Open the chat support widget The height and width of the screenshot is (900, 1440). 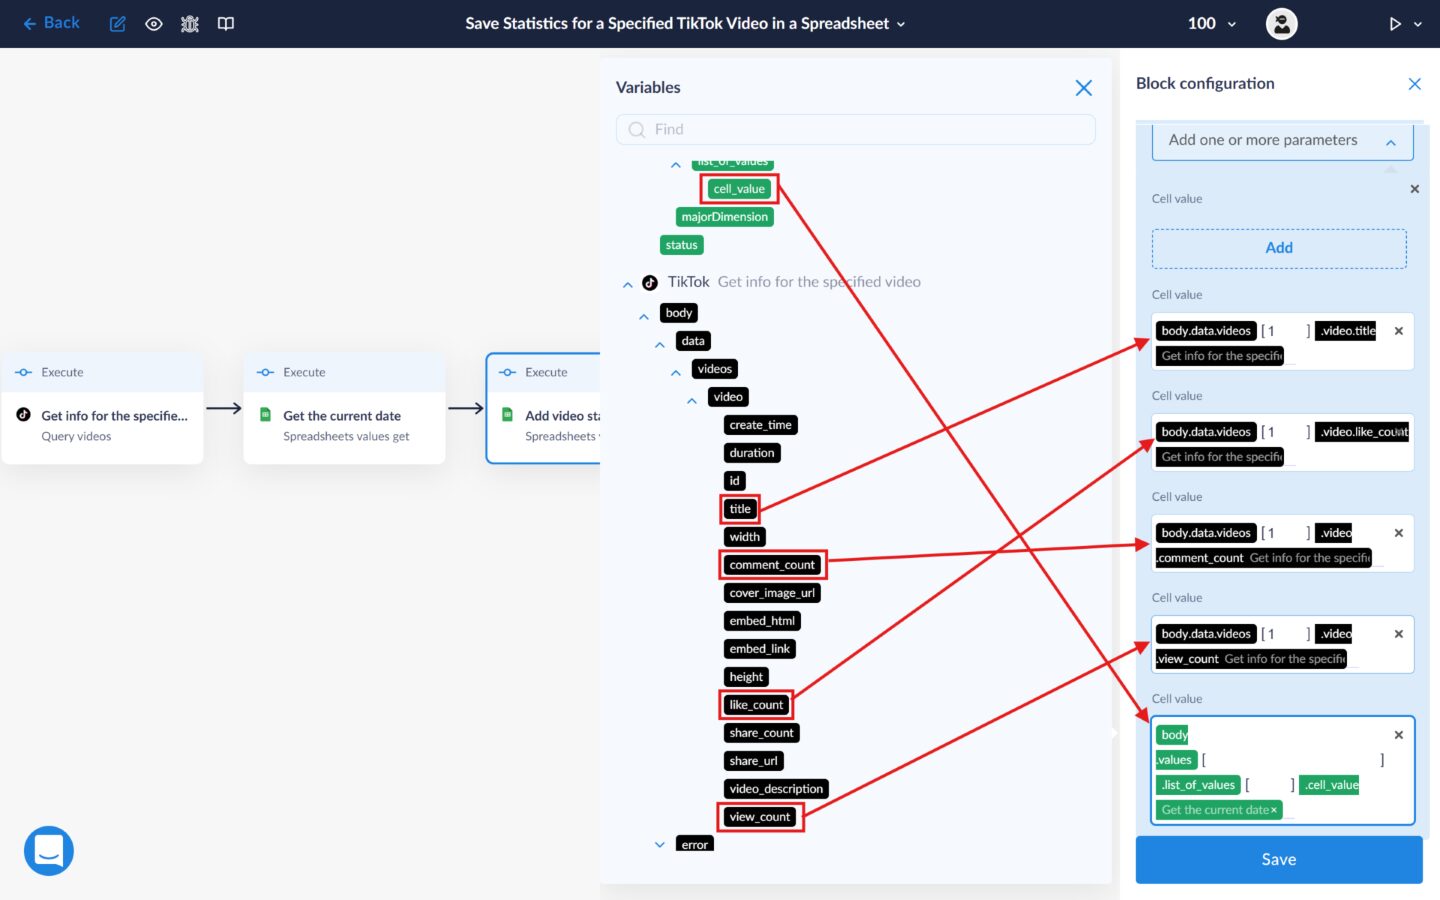(x=49, y=851)
